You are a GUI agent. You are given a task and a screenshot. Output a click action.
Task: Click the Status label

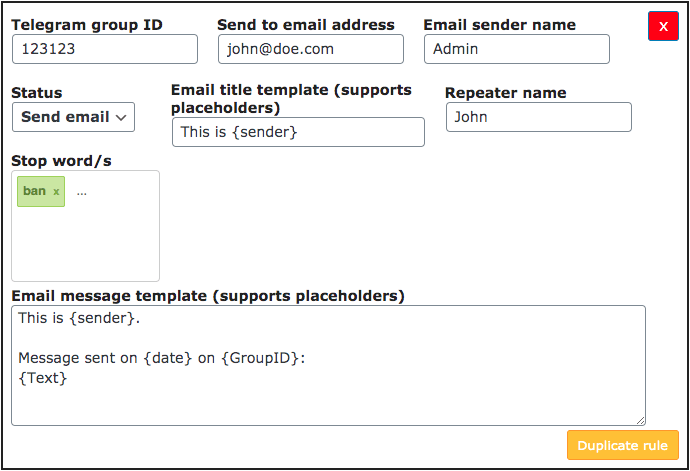coord(37,93)
